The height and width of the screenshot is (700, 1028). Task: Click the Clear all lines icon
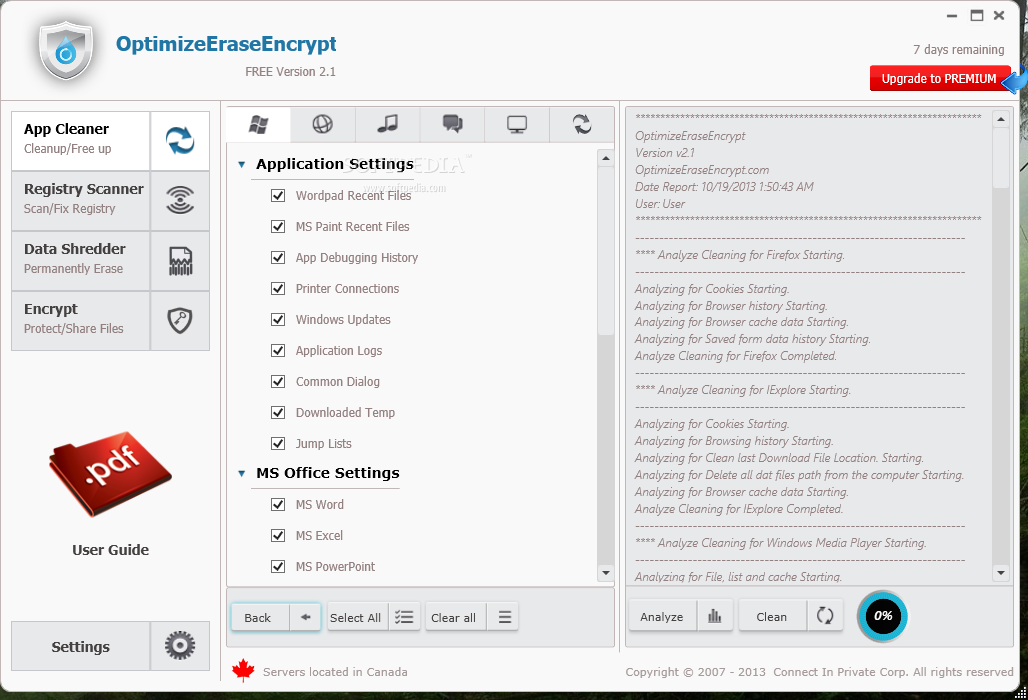pos(504,617)
